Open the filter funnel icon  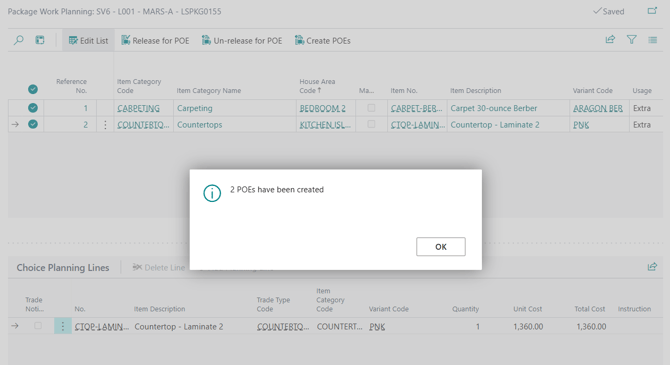(632, 40)
